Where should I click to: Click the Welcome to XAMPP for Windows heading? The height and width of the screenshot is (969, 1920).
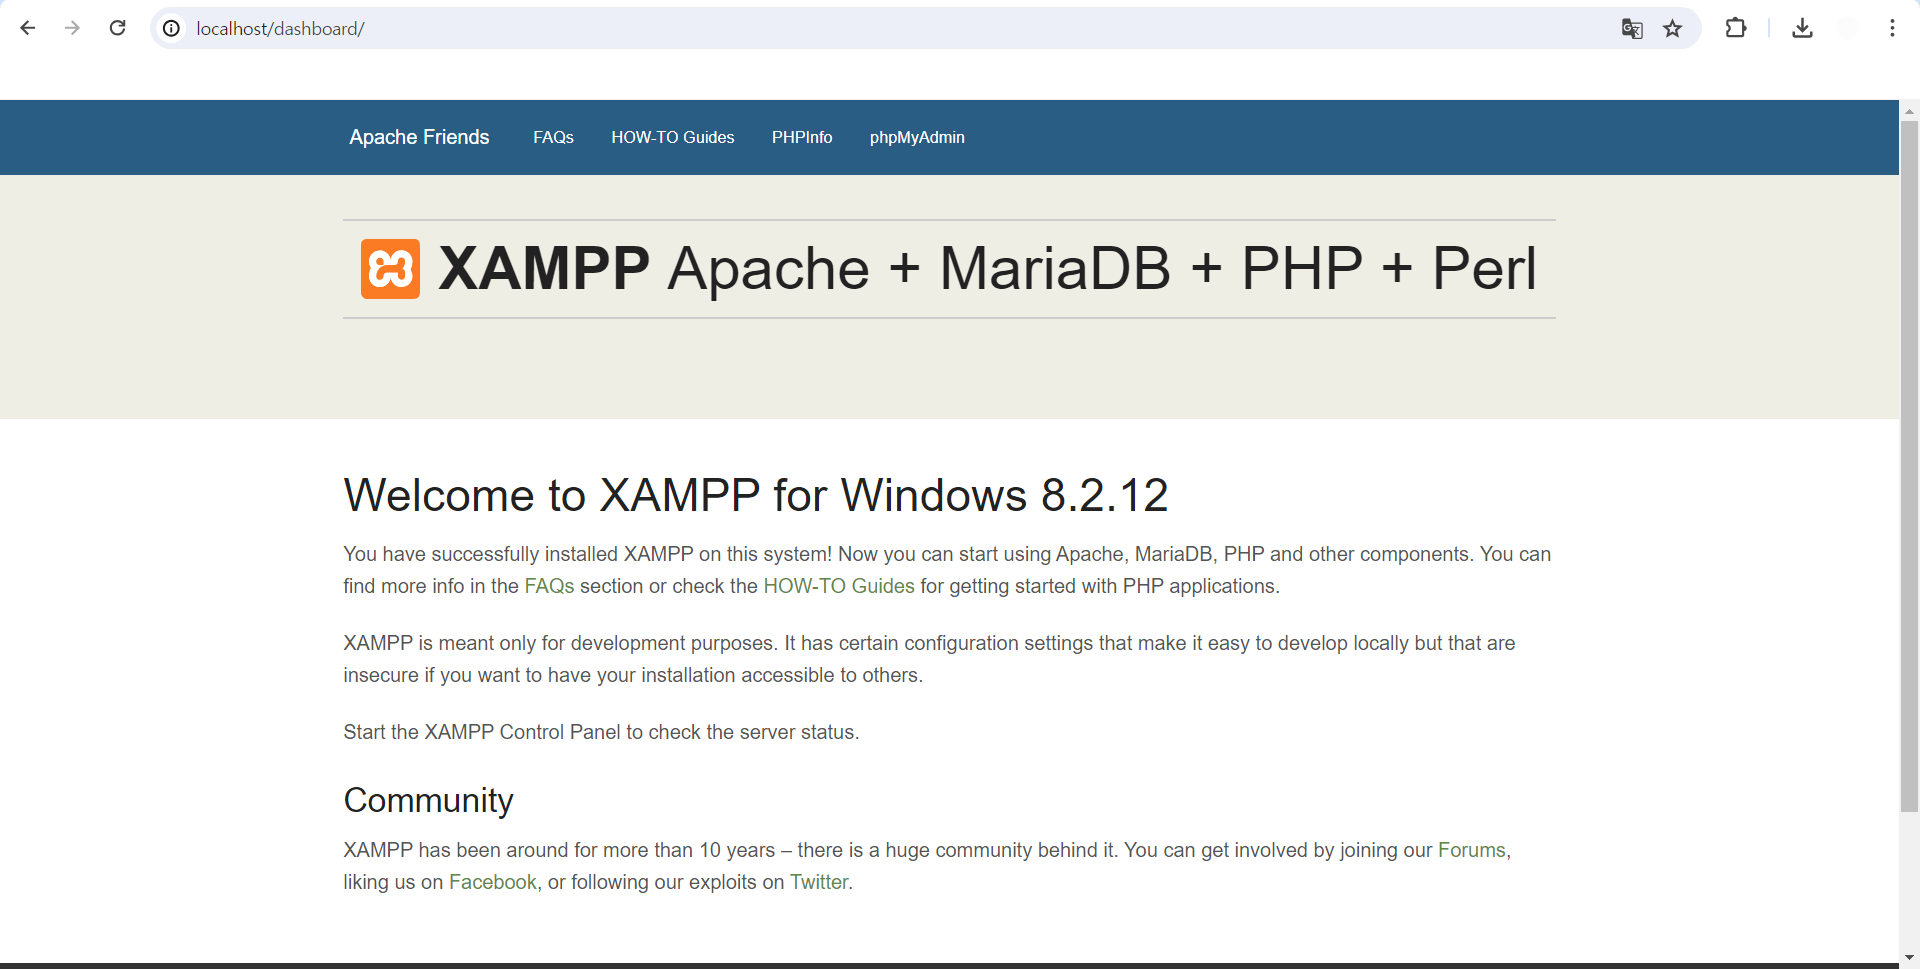click(756, 495)
